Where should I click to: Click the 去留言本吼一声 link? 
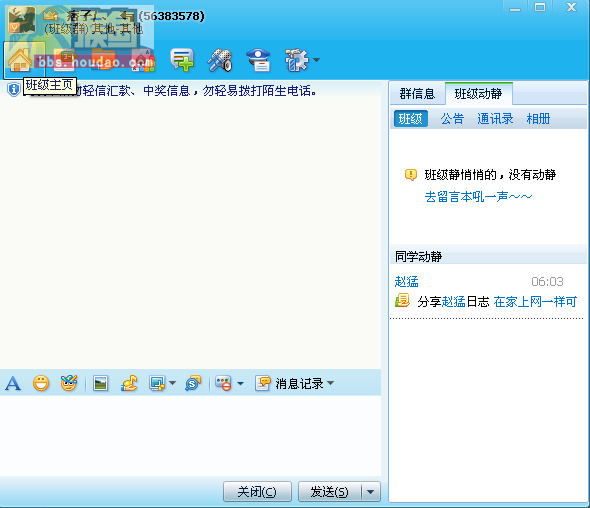[x=478, y=197]
